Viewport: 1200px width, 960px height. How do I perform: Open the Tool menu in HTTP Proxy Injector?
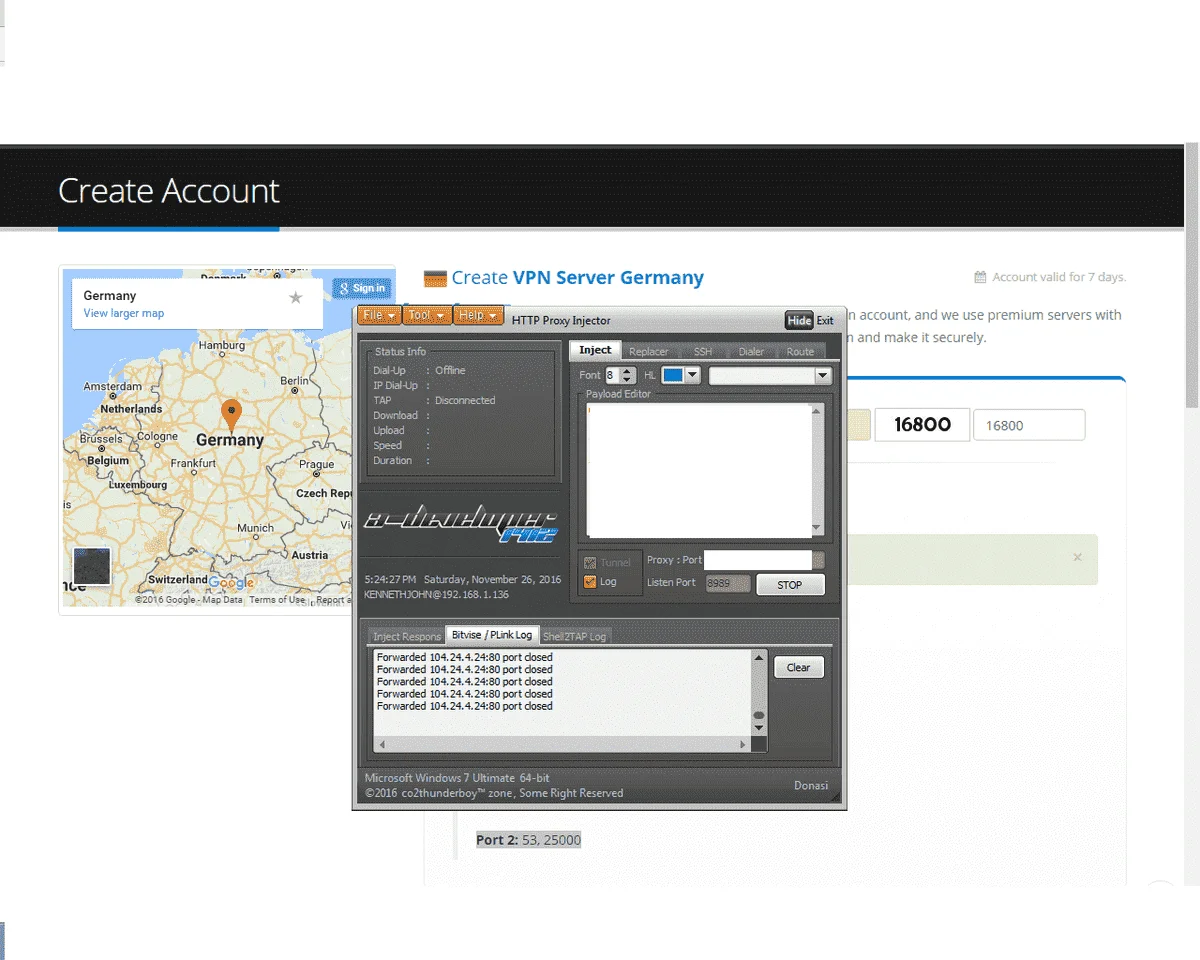coord(426,315)
